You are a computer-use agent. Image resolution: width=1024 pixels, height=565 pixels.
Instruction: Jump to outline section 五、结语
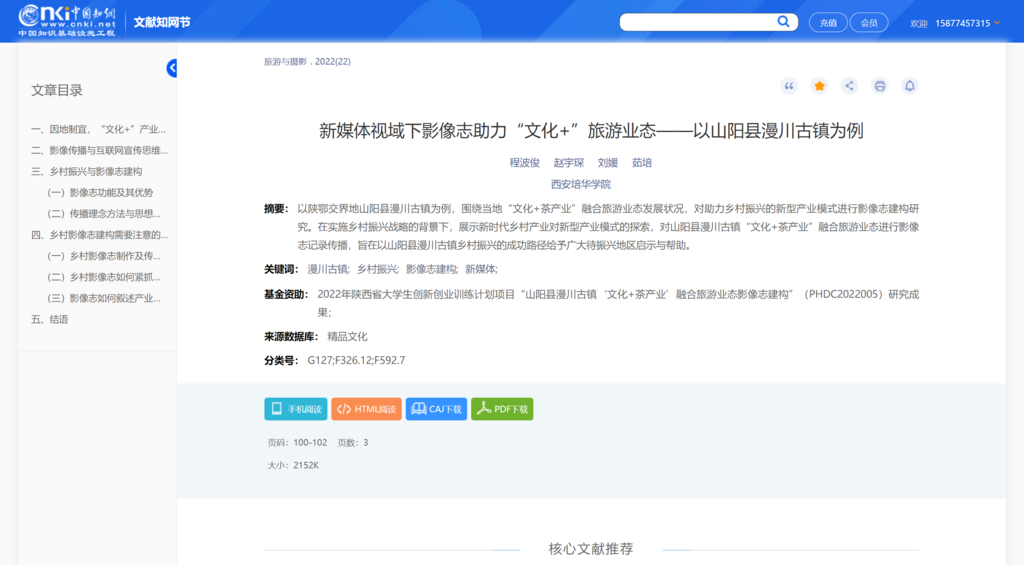coord(50,319)
